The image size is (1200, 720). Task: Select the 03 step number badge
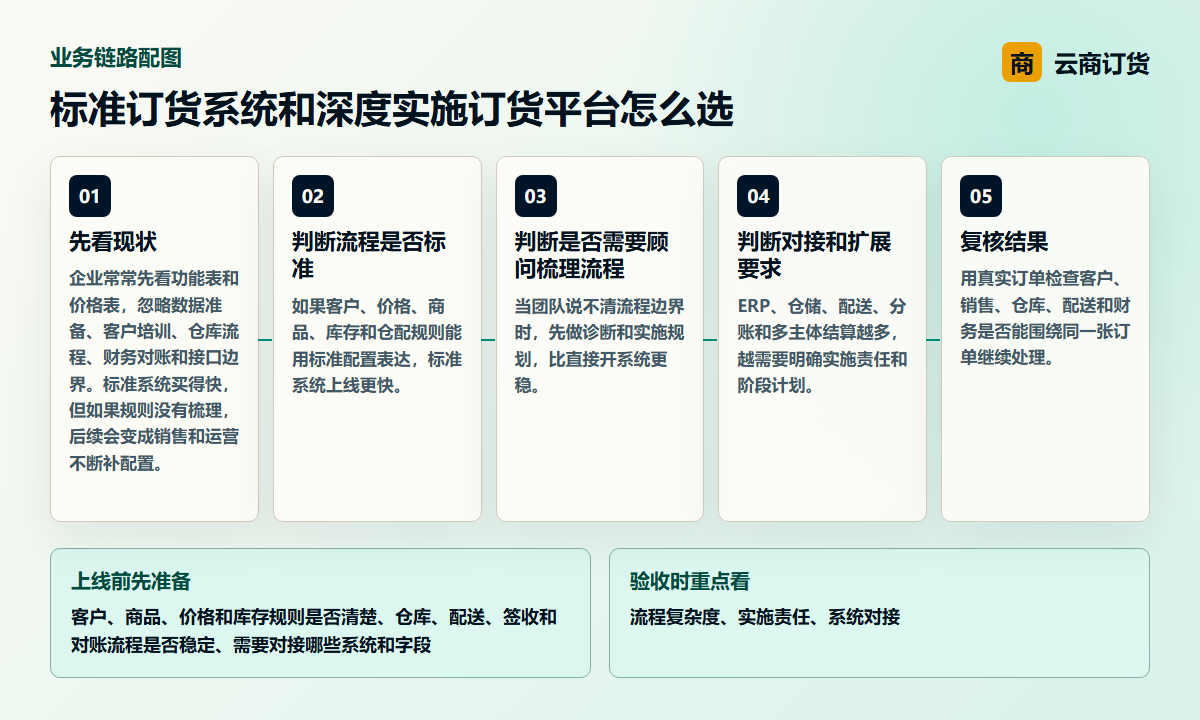pyautogui.click(x=536, y=196)
